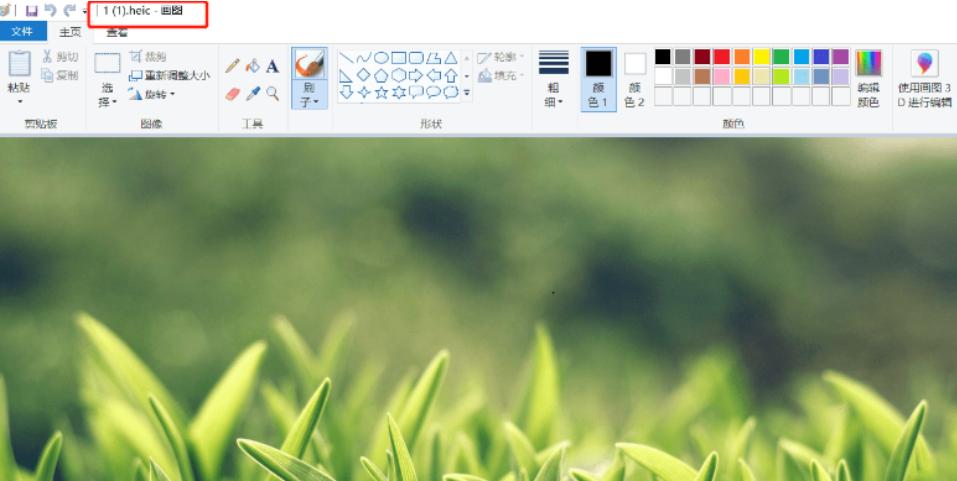Screen dimensions: 957x481
Task: Expand the shapes gallery more arrow
Action: (x=467, y=93)
